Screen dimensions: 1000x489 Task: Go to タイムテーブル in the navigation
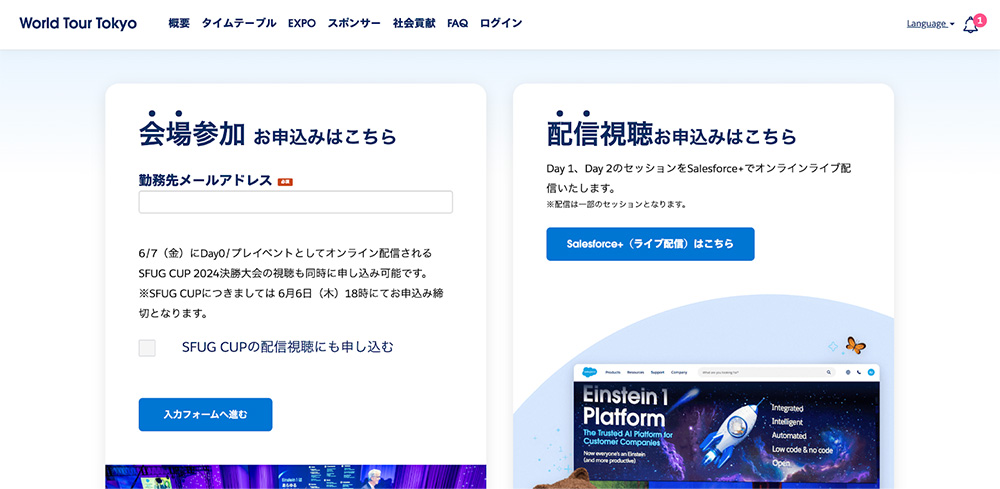pos(239,23)
